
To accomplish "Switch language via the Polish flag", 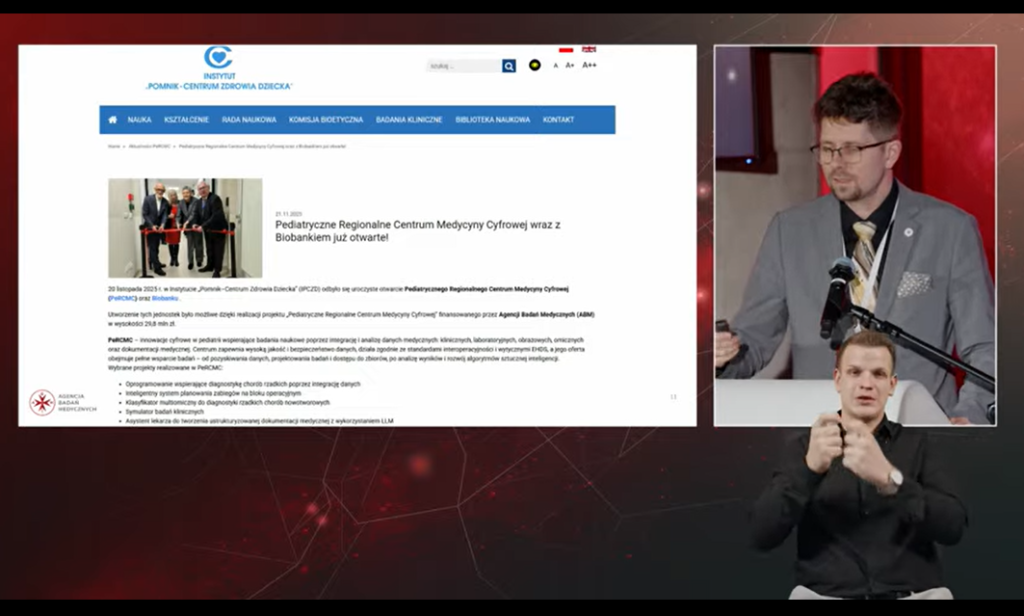I will click(566, 49).
